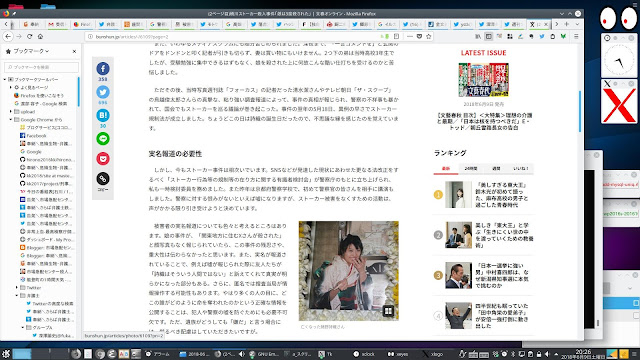Open the Facebook bookmark
640x360 pixels.
tap(33, 136)
